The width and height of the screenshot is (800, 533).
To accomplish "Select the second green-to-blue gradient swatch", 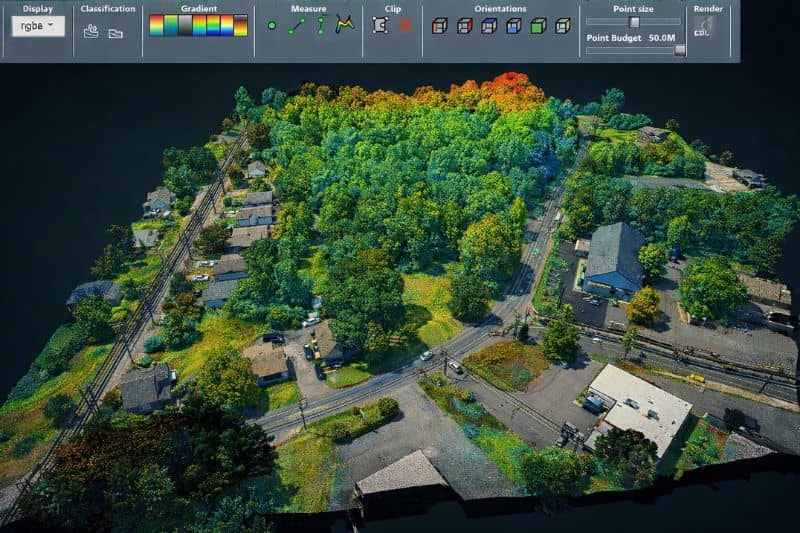I will (x=170, y=26).
